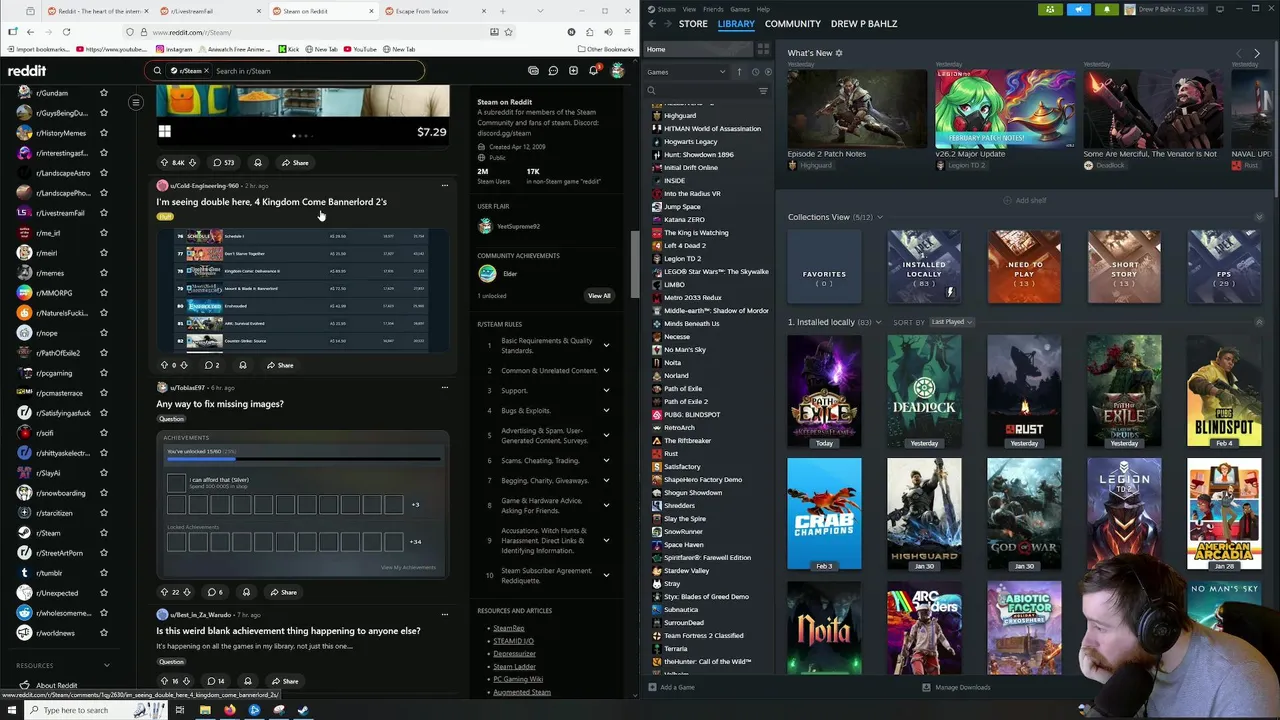Favorite r/LivestreamFail with star
1280x720 pixels.
(x=103, y=213)
